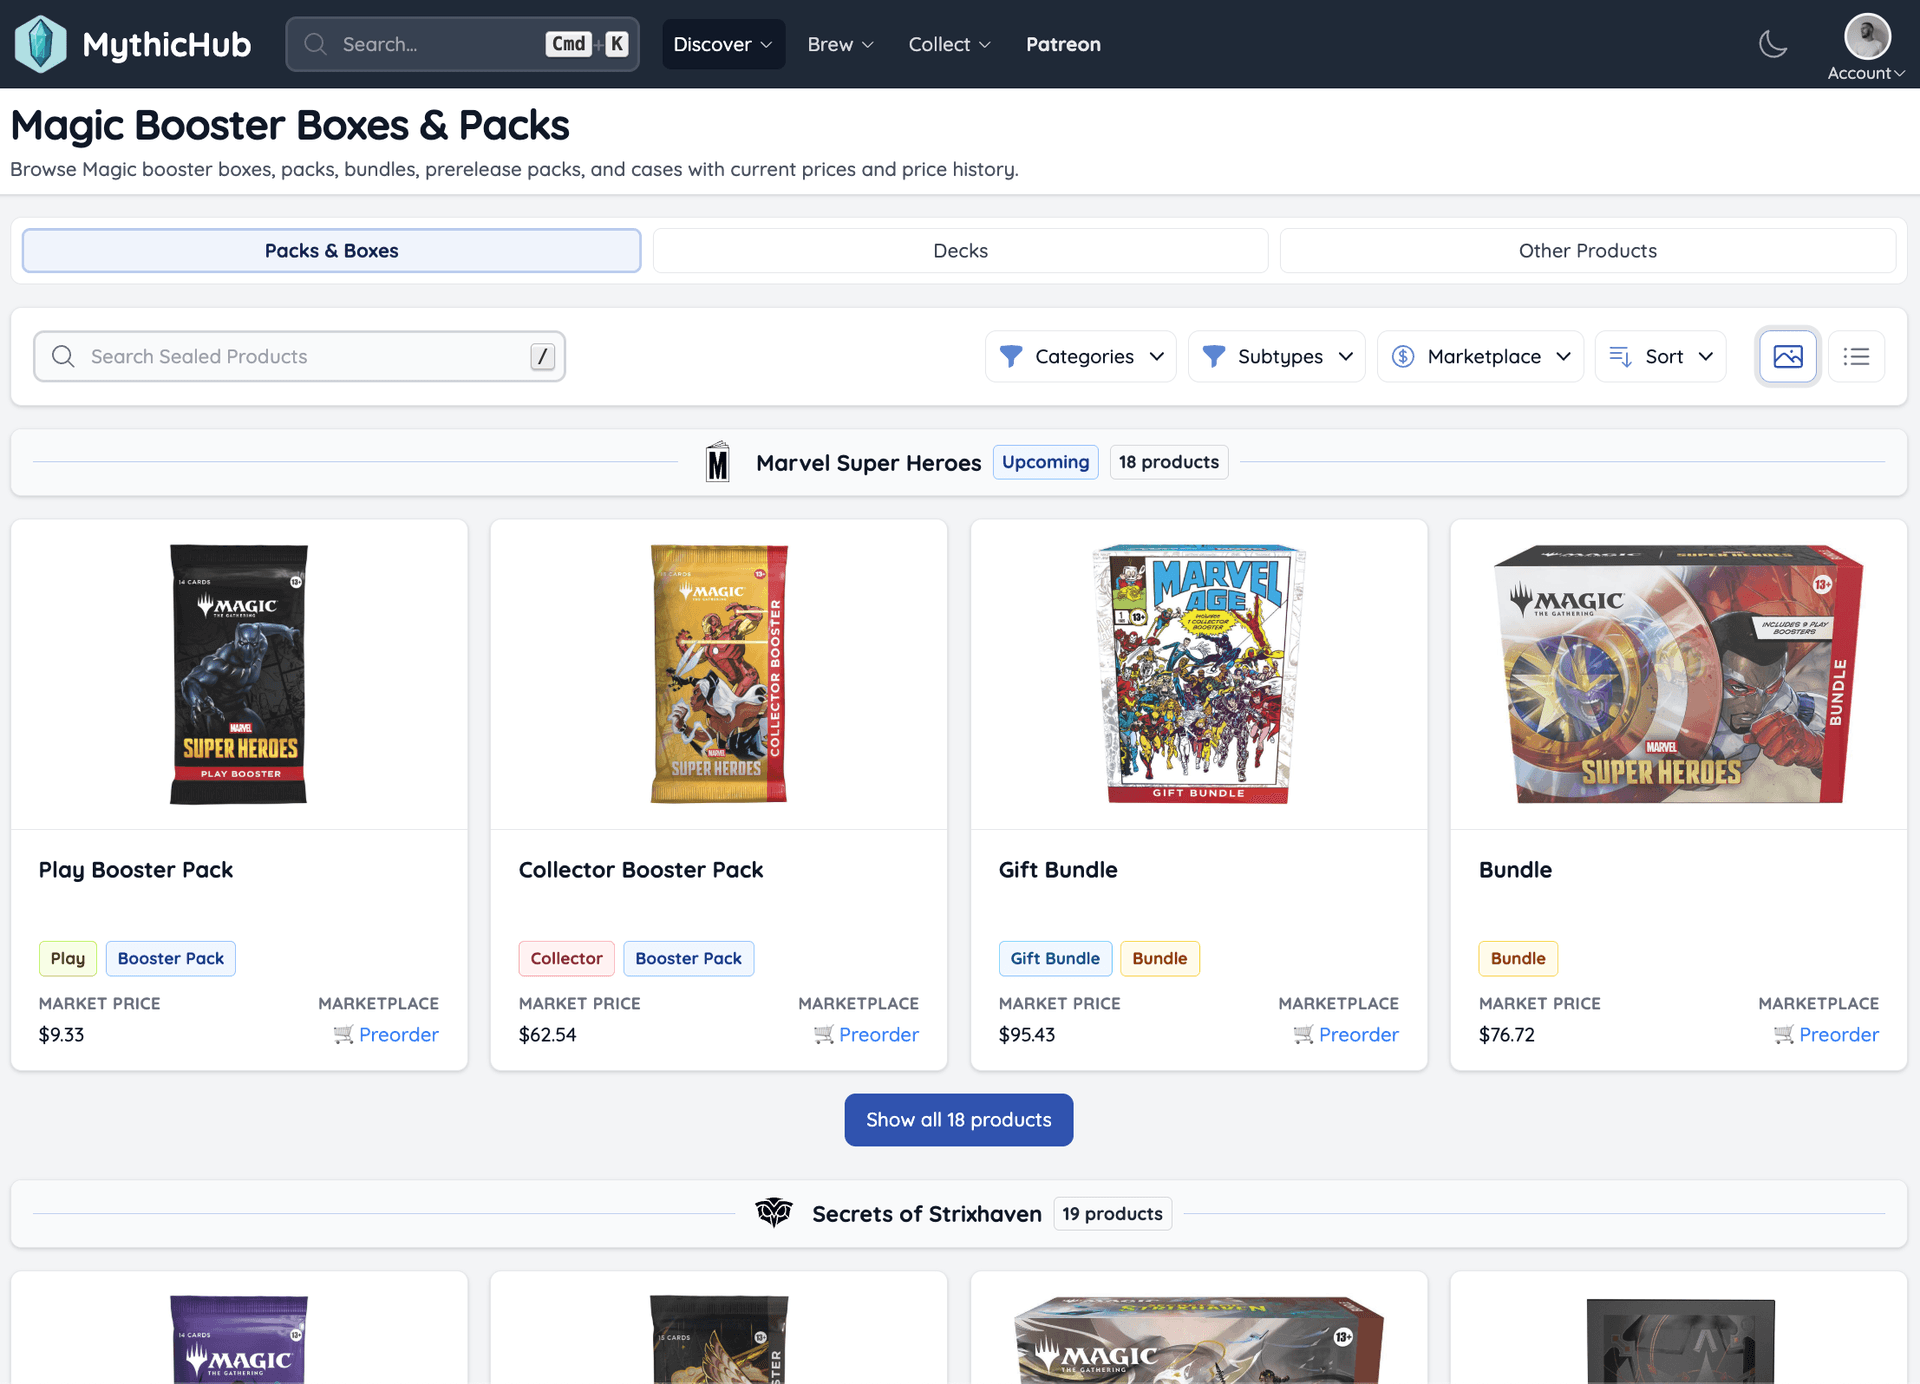This screenshot has width=1920, height=1384.
Task: Click the Play tag on Play Booster Pack
Action: point(68,958)
